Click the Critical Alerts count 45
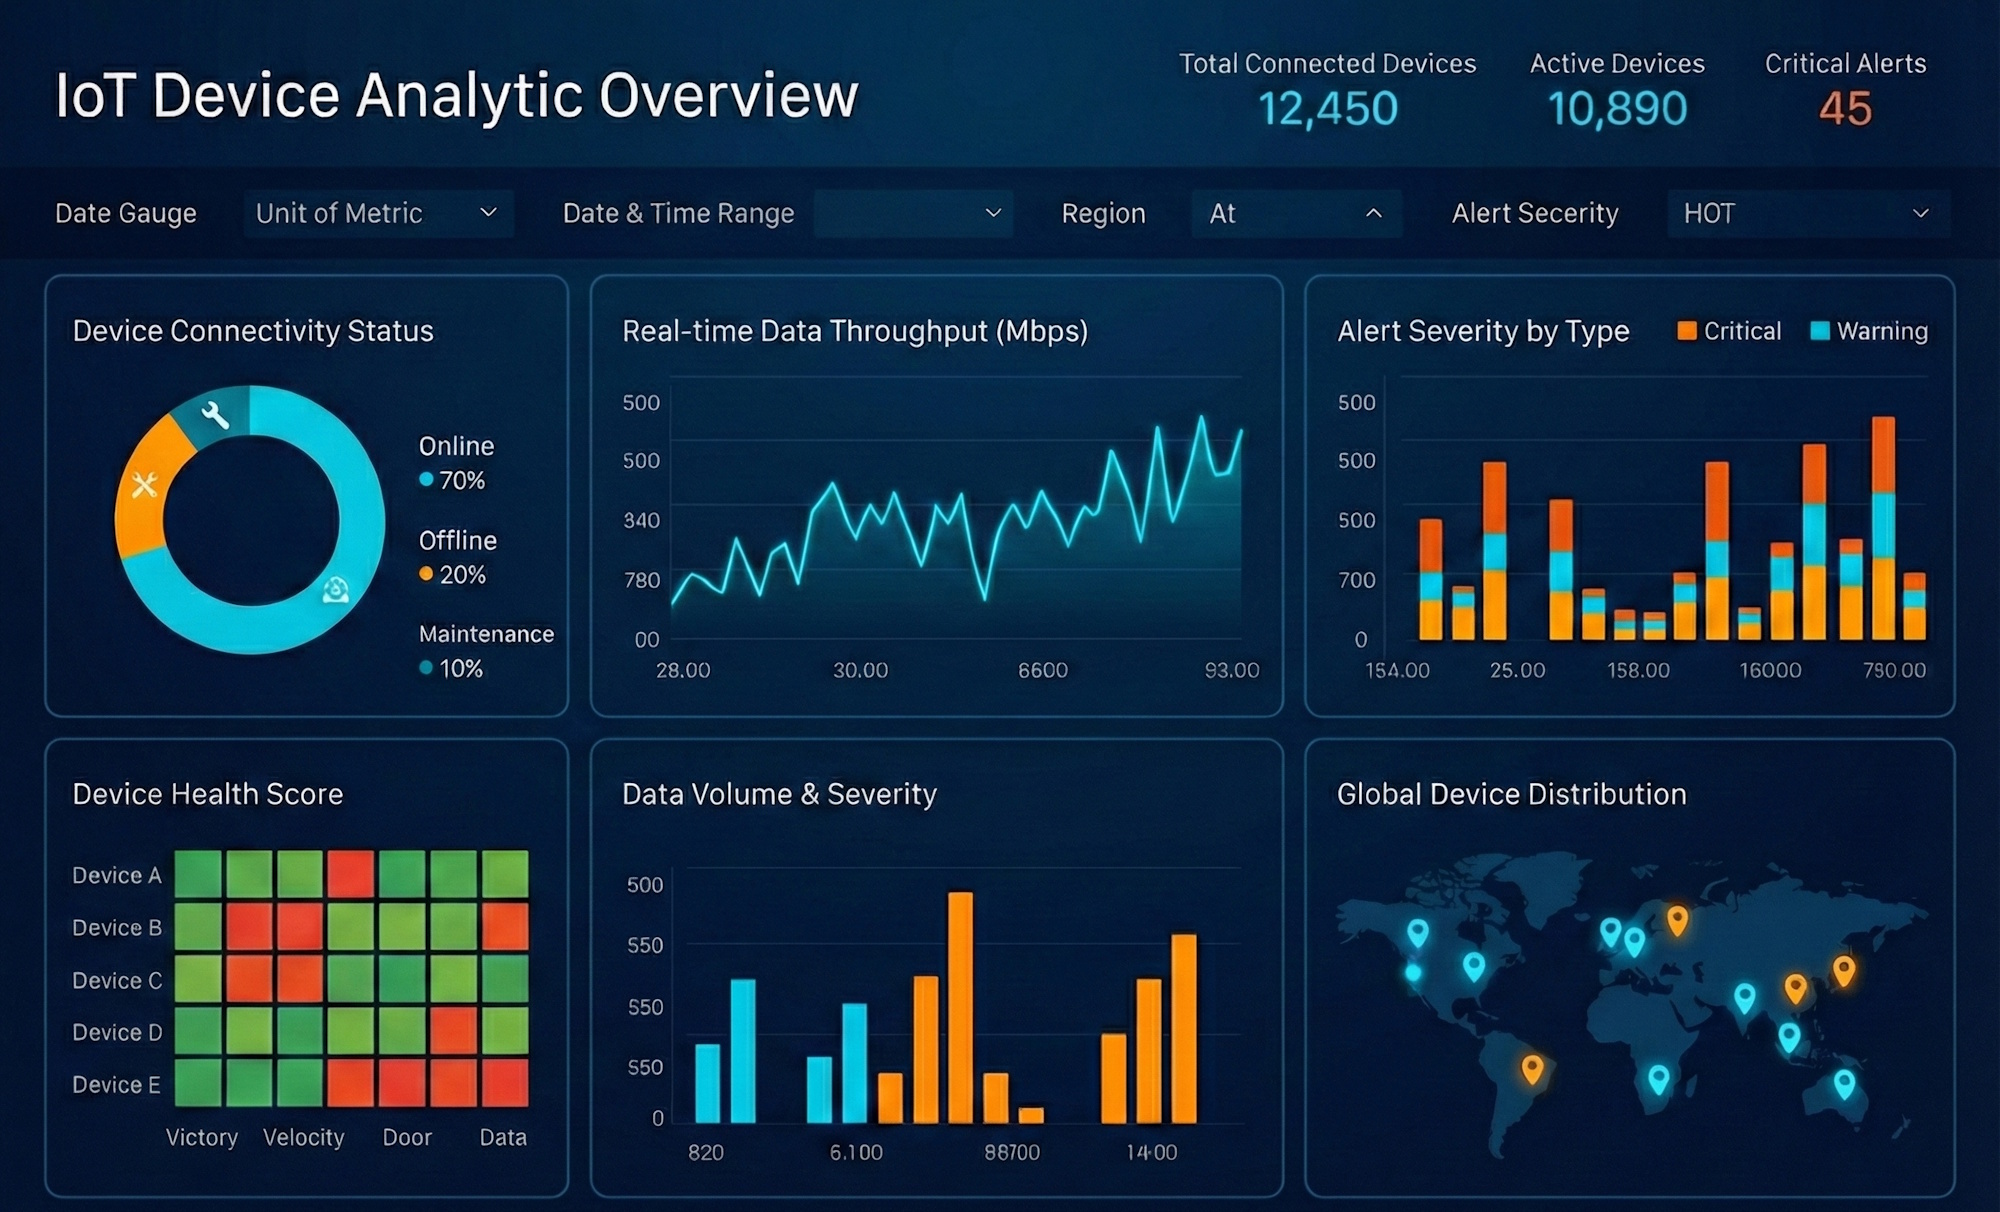The image size is (2000, 1212). point(1844,108)
